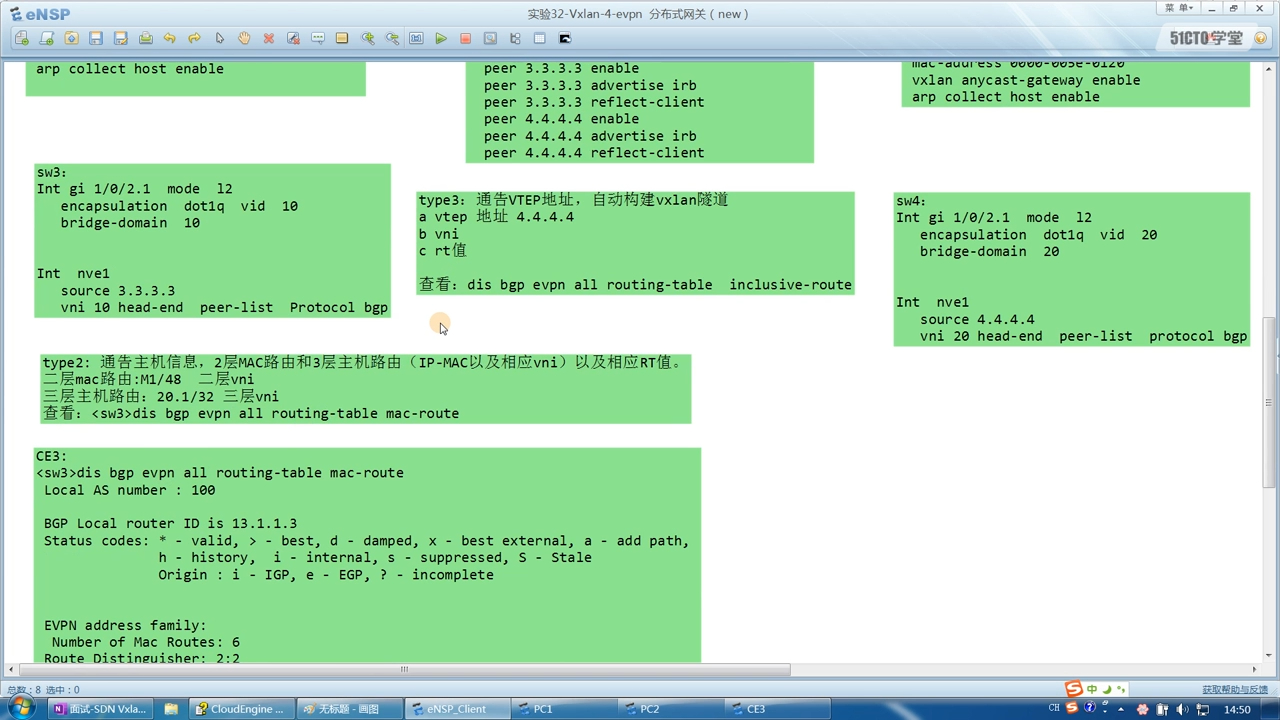Image resolution: width=1280 pixels, height=720 pixels.
Task: Click the sw4: configuration note heading
Action: tap(911, 201)
